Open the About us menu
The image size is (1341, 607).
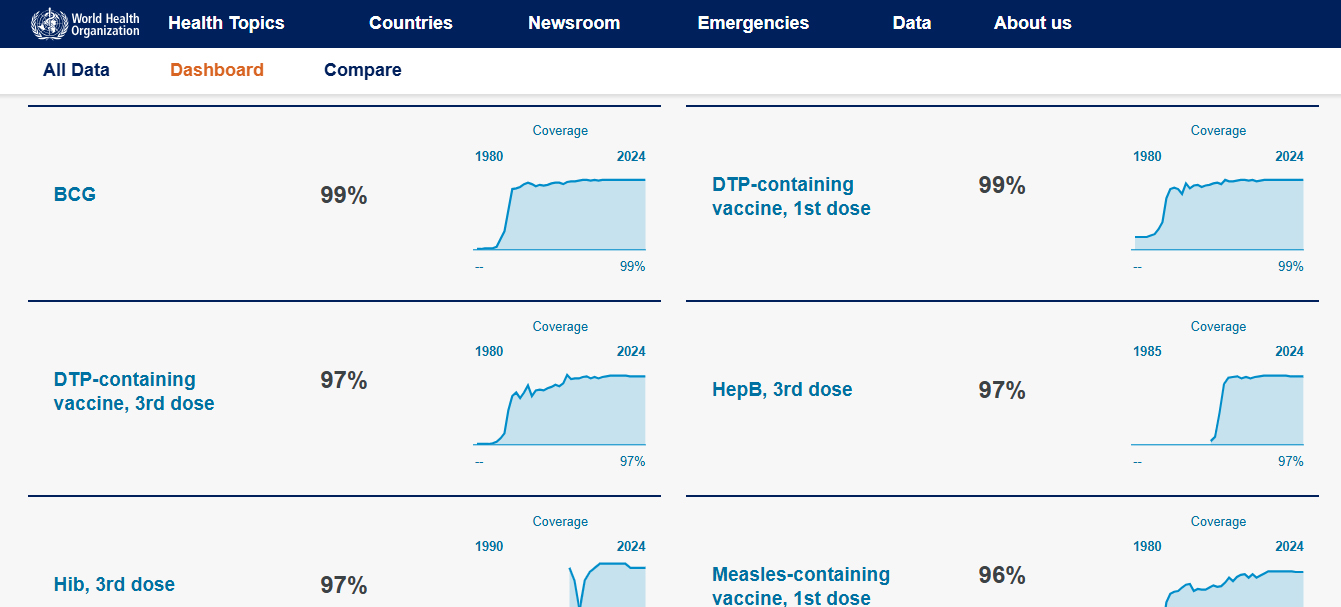[x=1032, y=23]
